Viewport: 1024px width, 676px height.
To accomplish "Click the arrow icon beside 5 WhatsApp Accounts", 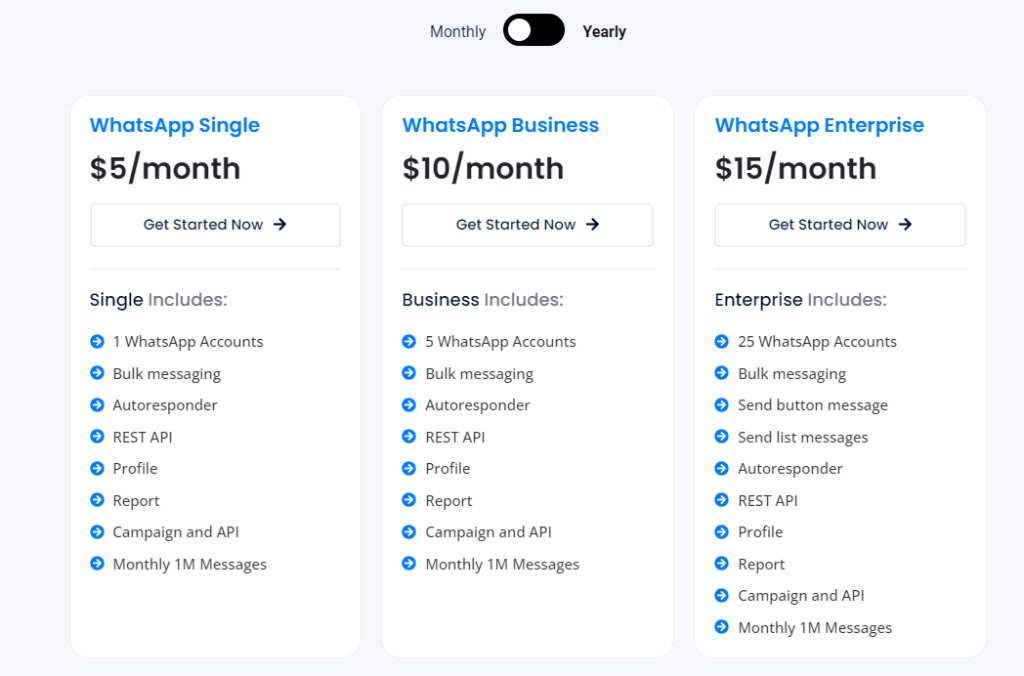I will tap(409, 341).
